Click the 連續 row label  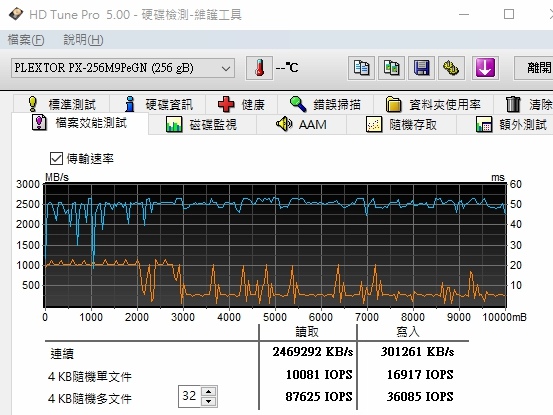(62, 354)
